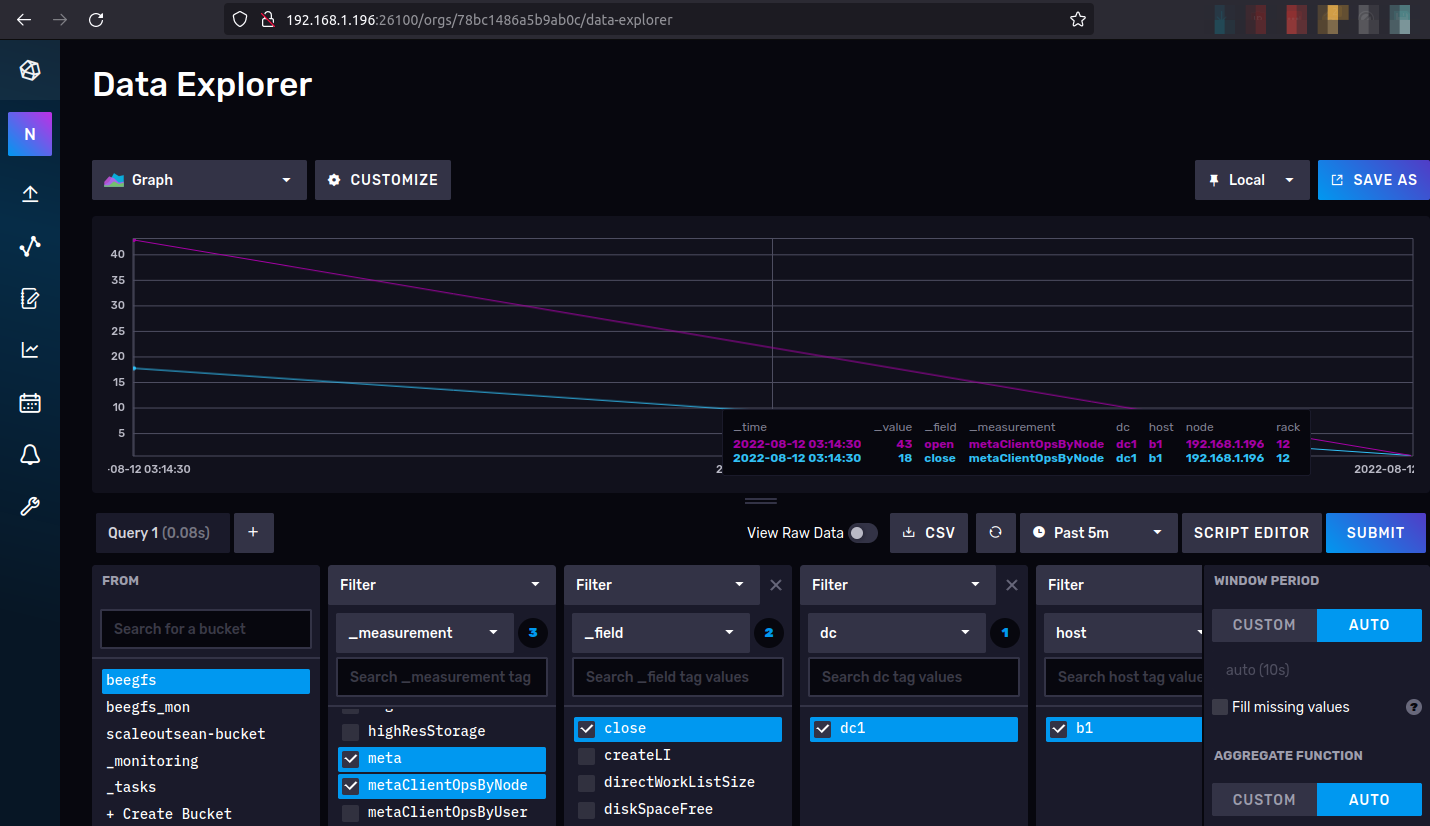This screenshot has height=826, width=1430.
Task: Download results with CSV button
Action: click(929, 533)
